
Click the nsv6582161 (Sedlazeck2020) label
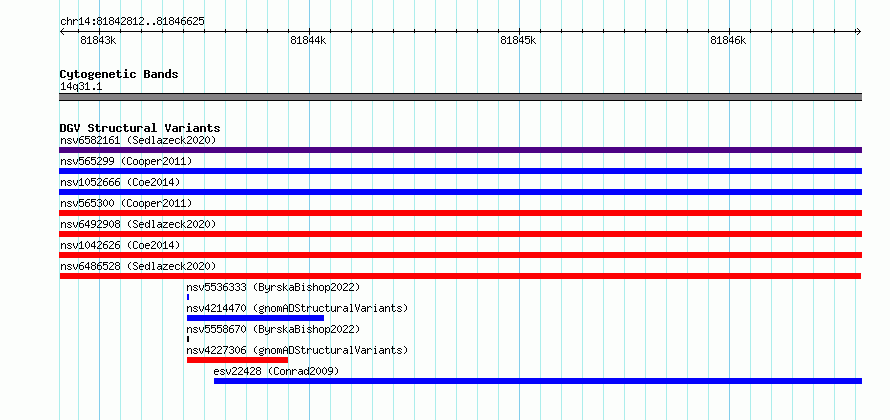(138, 140)
